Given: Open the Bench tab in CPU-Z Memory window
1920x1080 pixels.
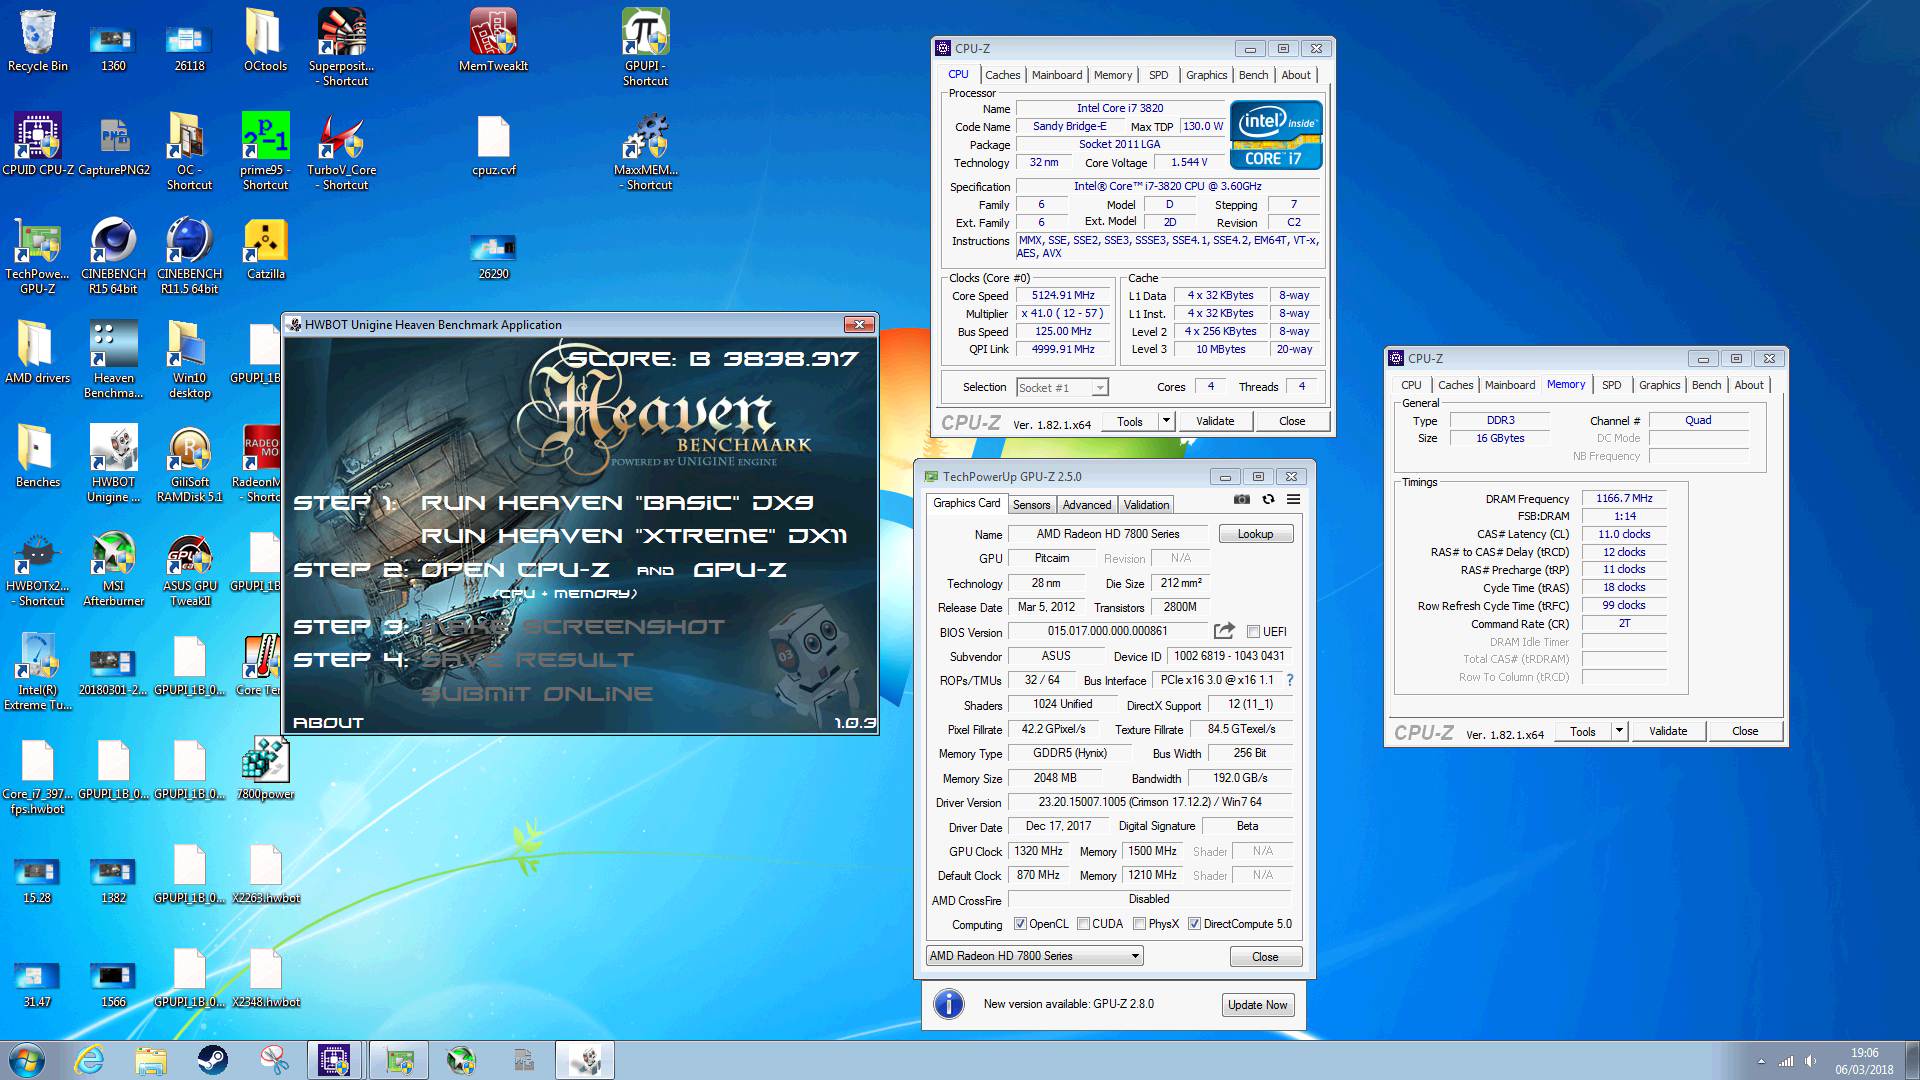Looking at the screenshot, I should (x=1706, y=385).
